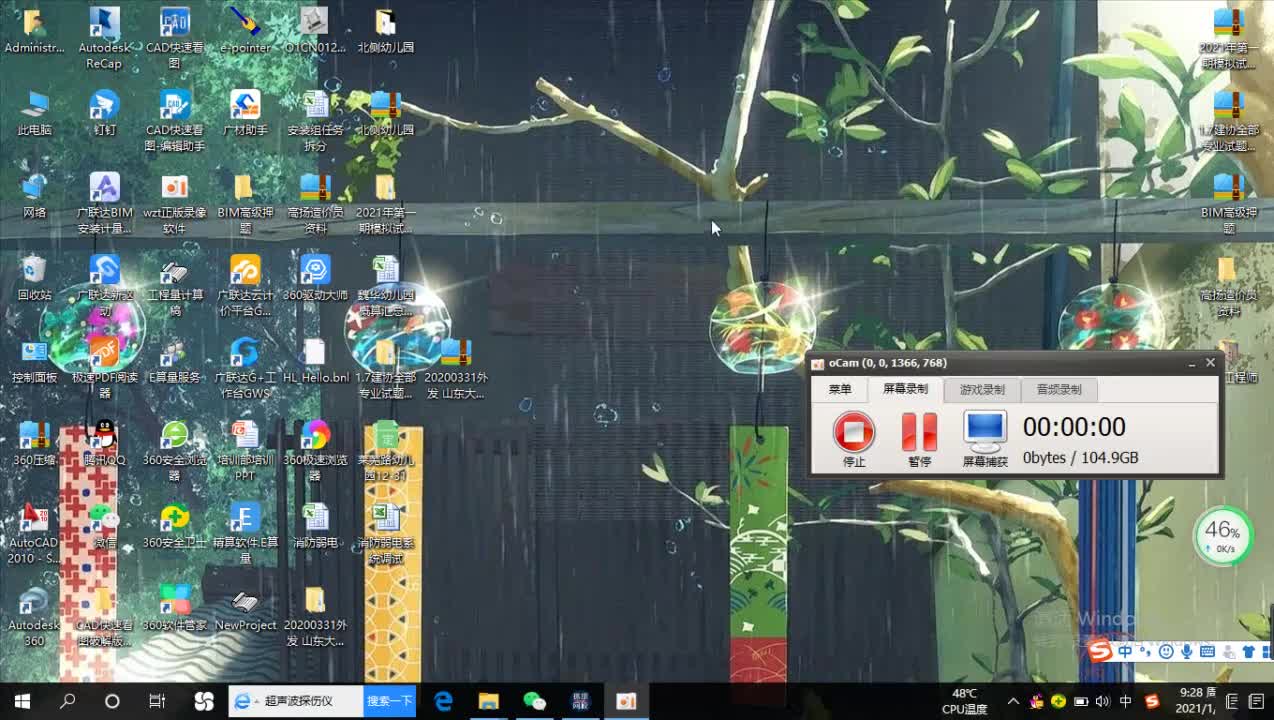Select the Autodesk ReCap desktop shortcut
This screenshot has width=1274, height=720.
tap(104, 38)
